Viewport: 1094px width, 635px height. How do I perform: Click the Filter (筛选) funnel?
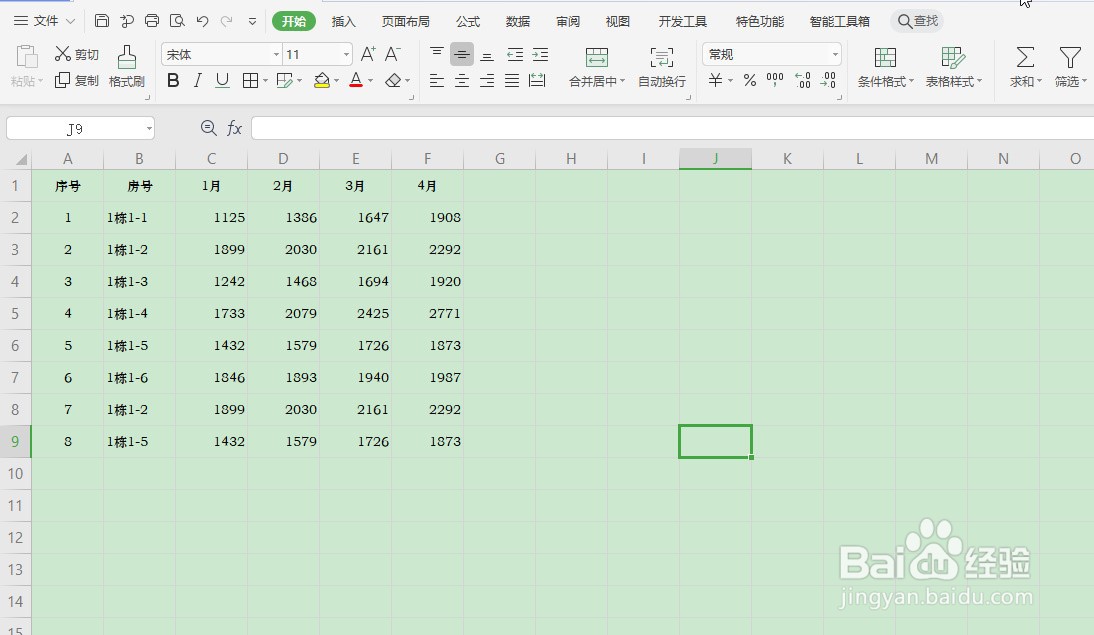pyautogui.click(x=1070, y=67)
